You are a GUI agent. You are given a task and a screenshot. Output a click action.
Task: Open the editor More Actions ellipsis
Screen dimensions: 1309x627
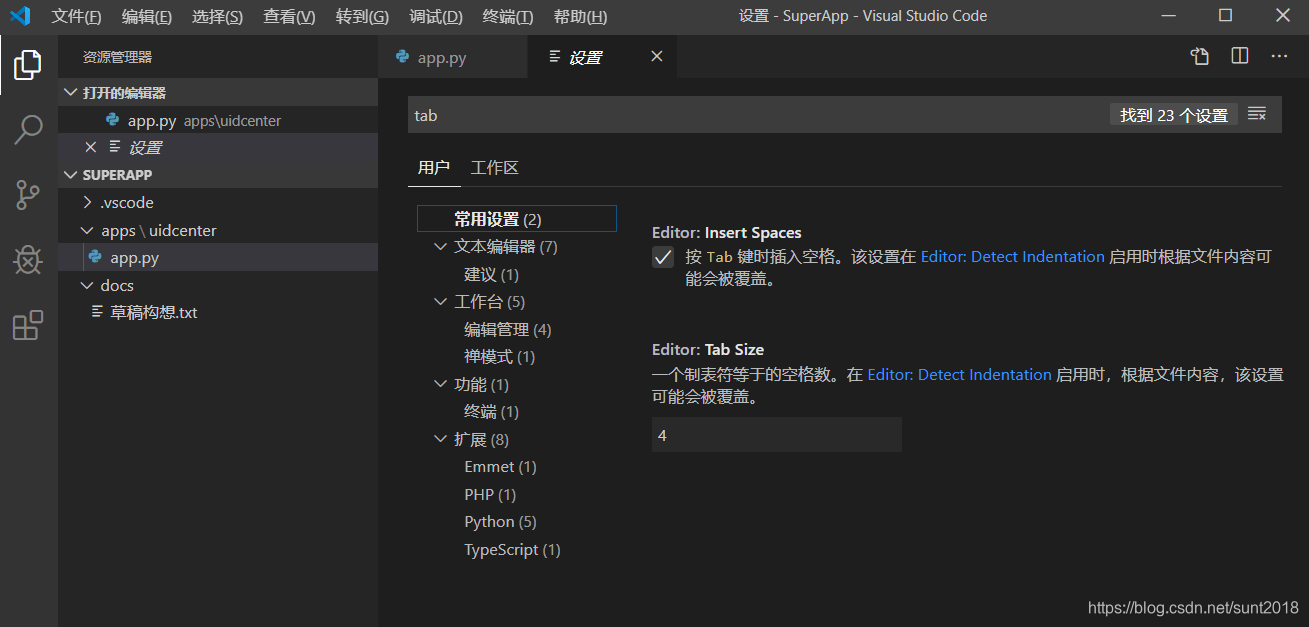(1279, 57)
